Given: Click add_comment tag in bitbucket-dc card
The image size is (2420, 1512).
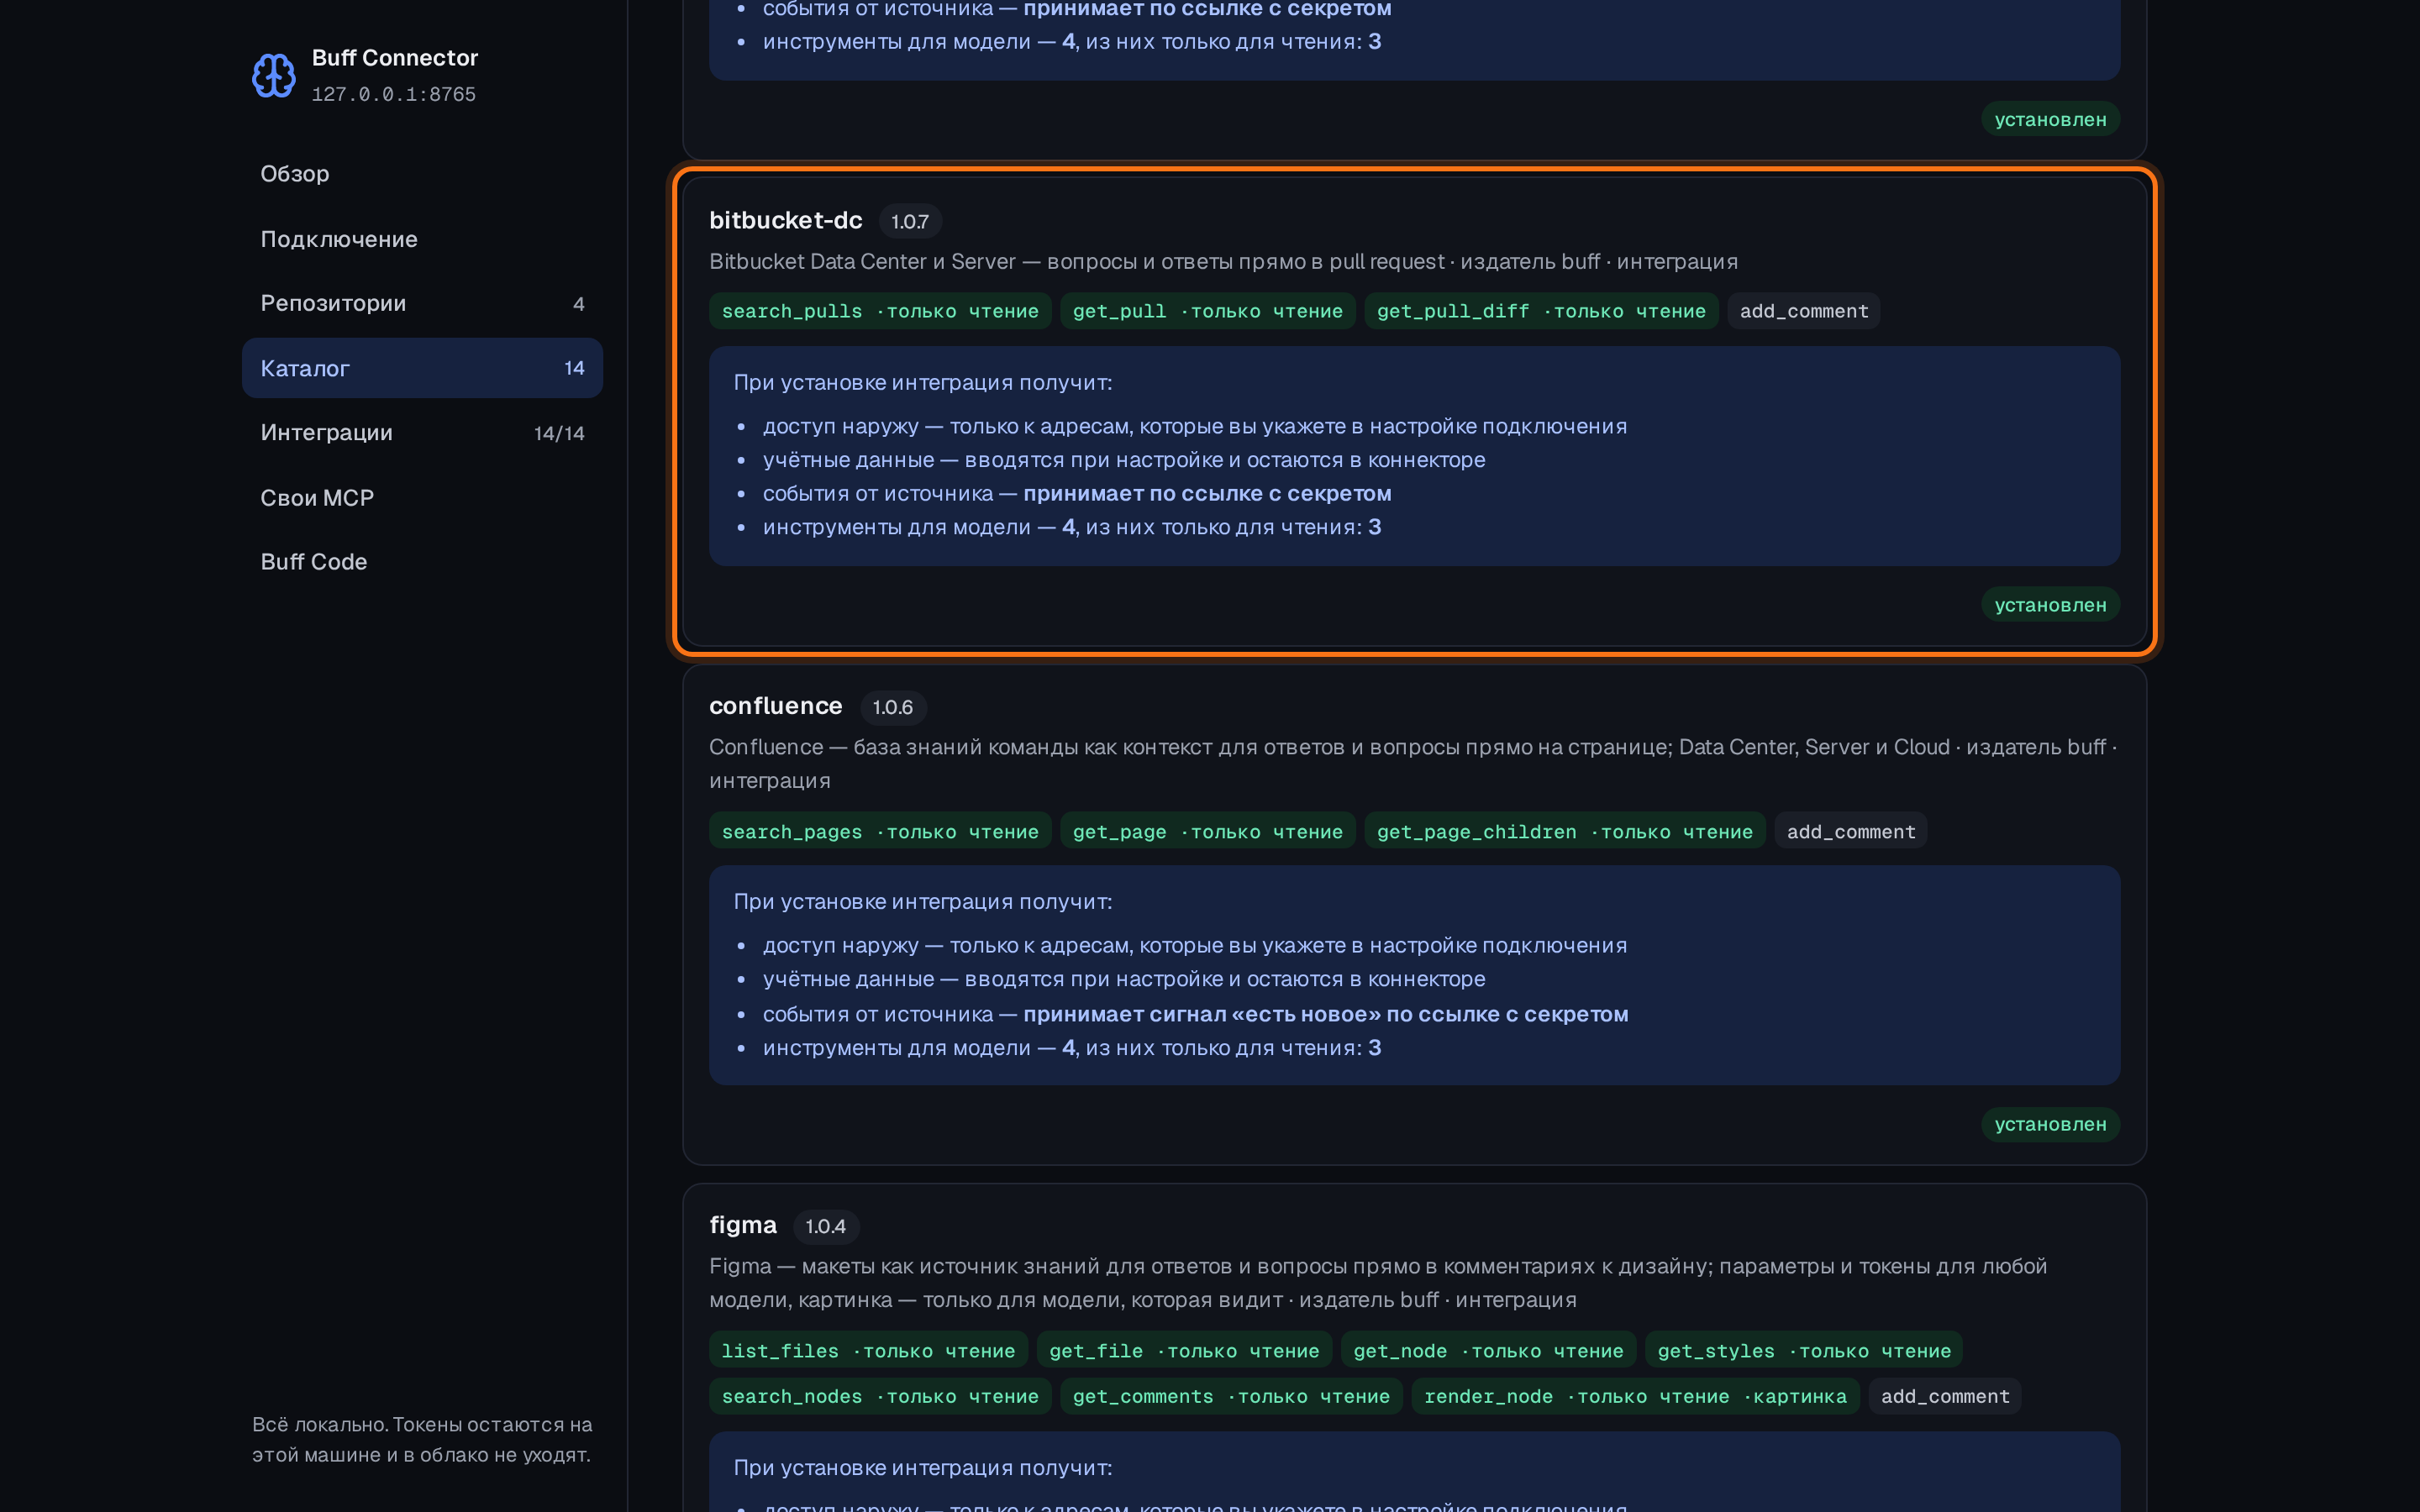Looking at the screenshot, I should 1803,311.
